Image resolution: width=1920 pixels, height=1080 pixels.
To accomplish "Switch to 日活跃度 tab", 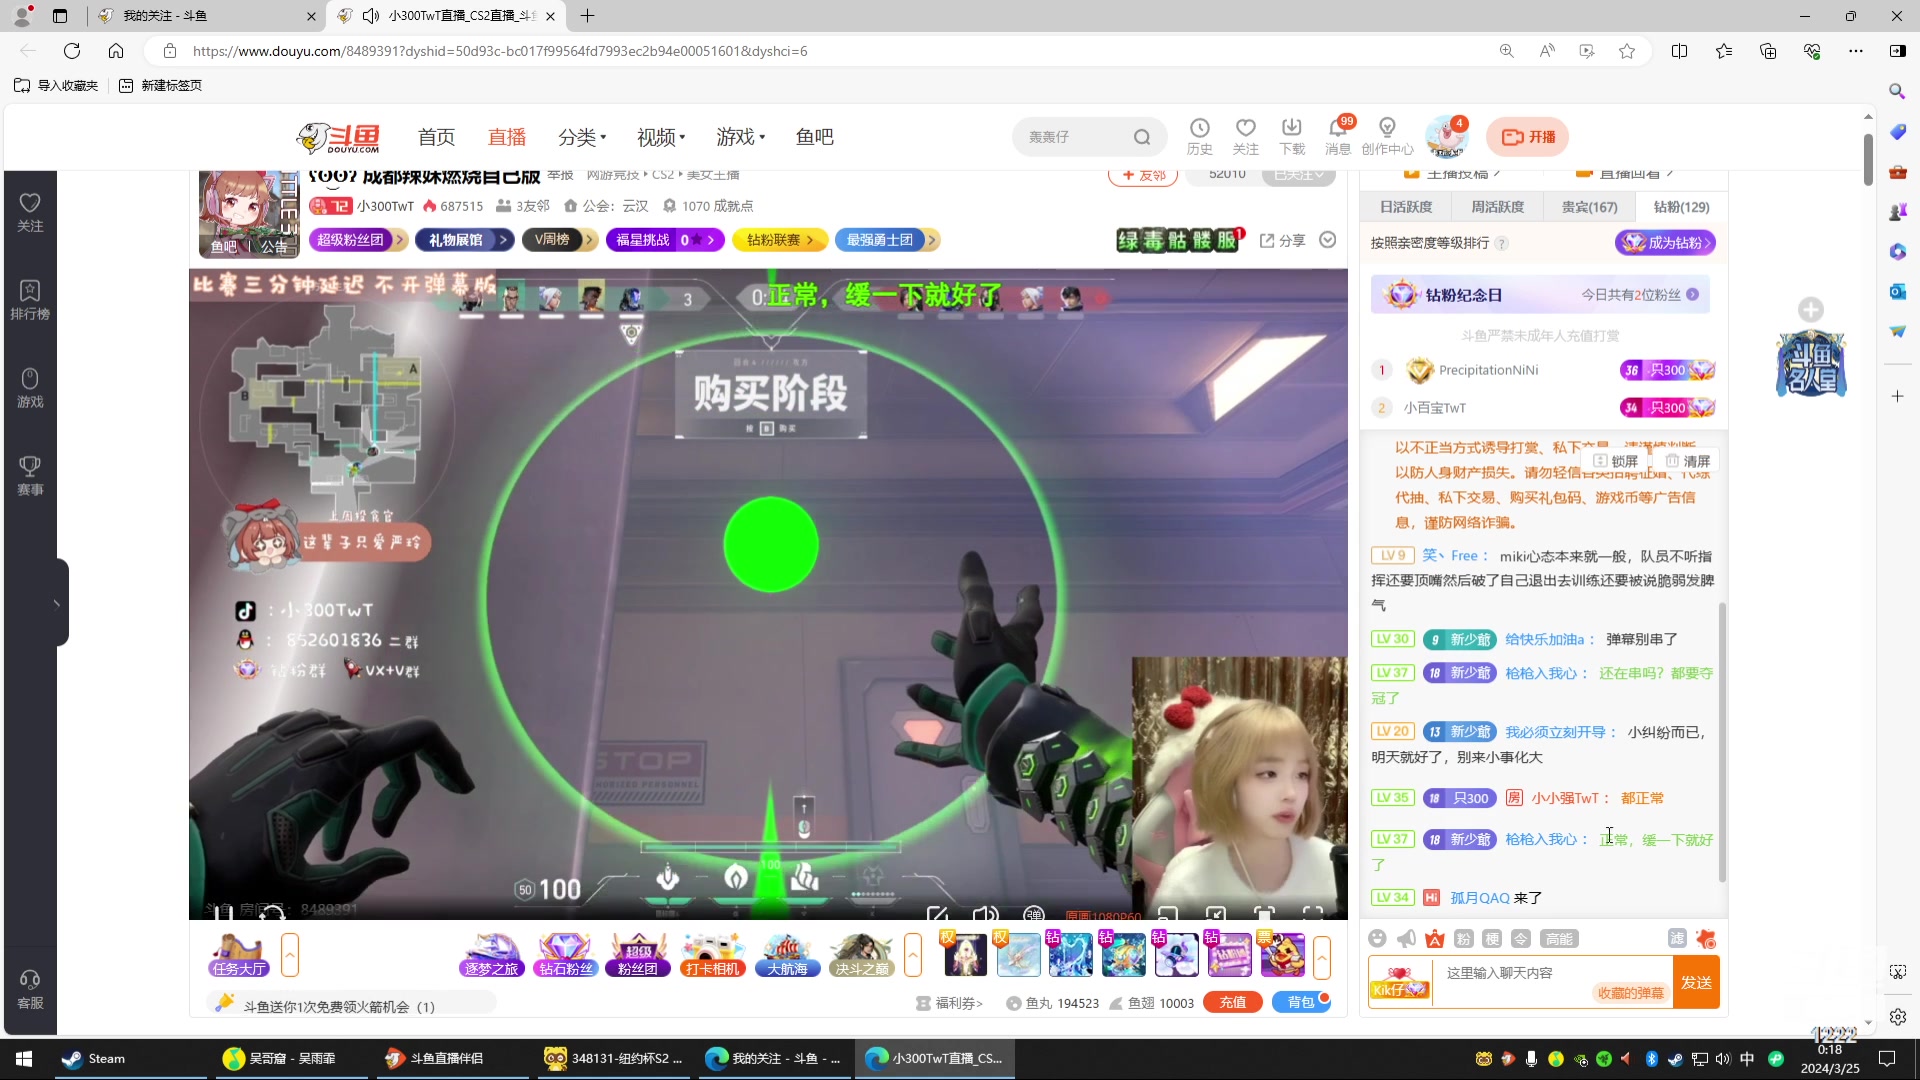I will click(1406, 207).
